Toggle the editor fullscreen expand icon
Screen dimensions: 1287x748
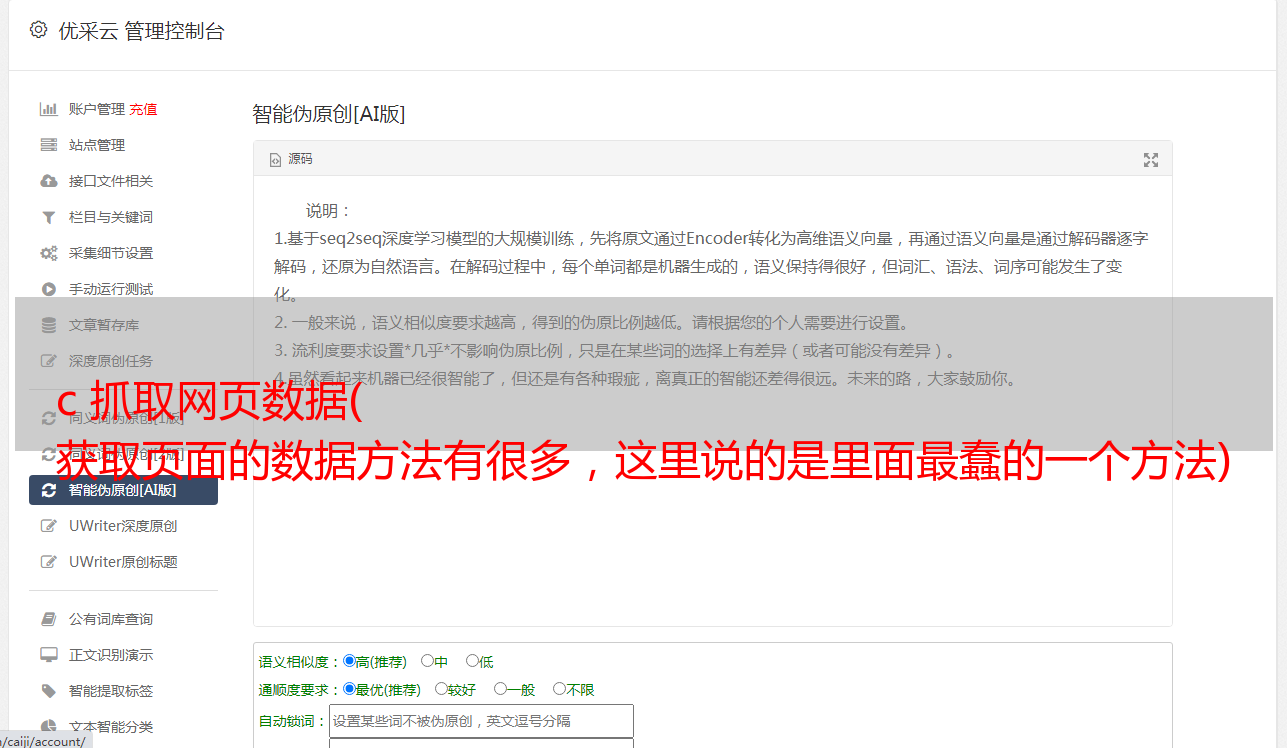point(1151,160)
